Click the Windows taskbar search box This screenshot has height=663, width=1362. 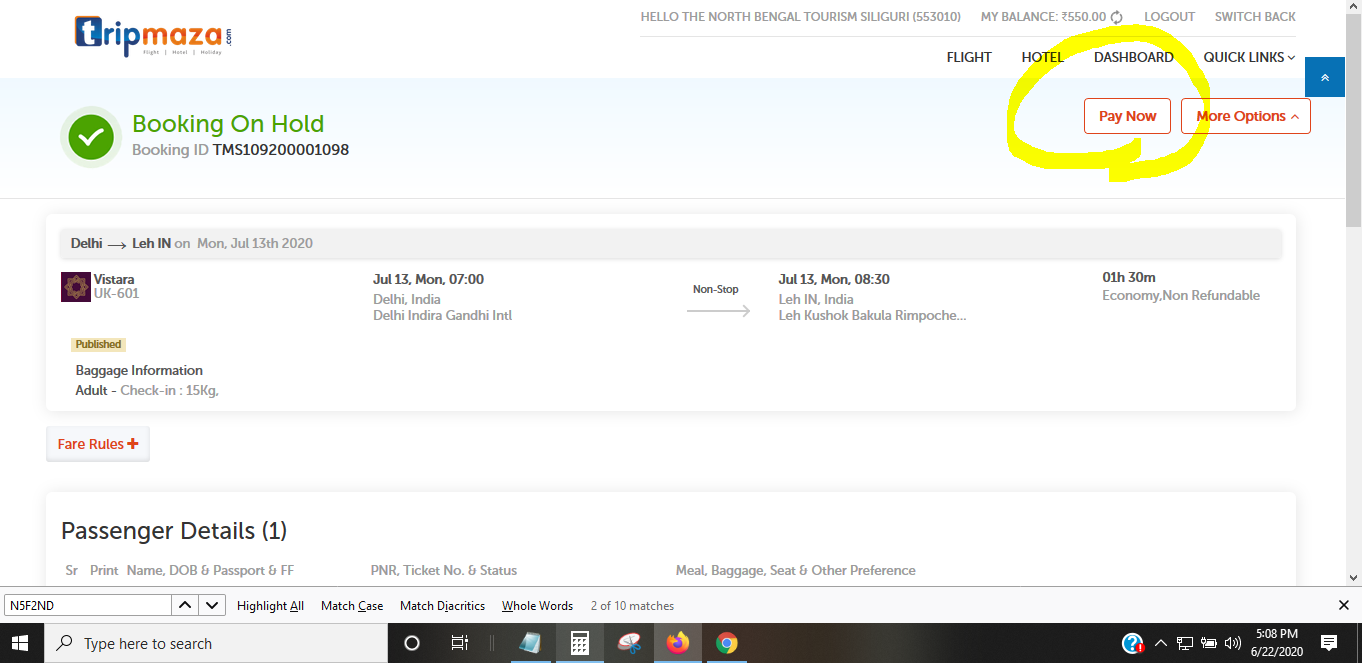[x=216, y=643]
